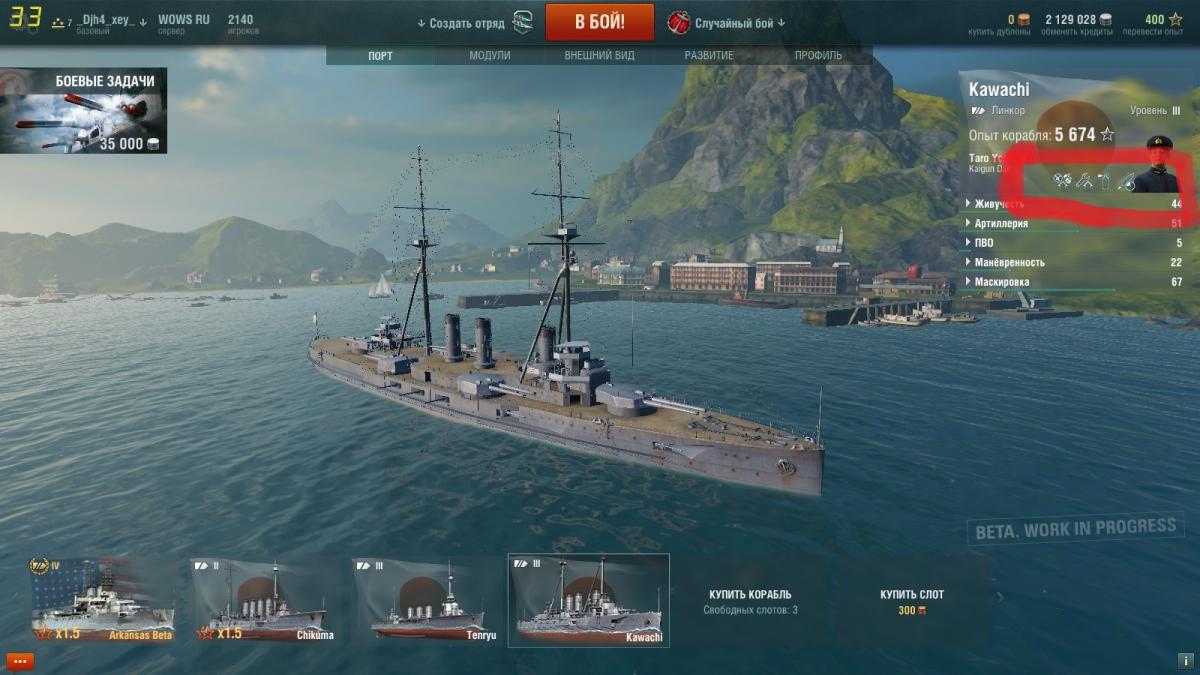Click the doubloons coin icon (купить дублоны)
The image size is (1200, 675).
(1024, 19)
